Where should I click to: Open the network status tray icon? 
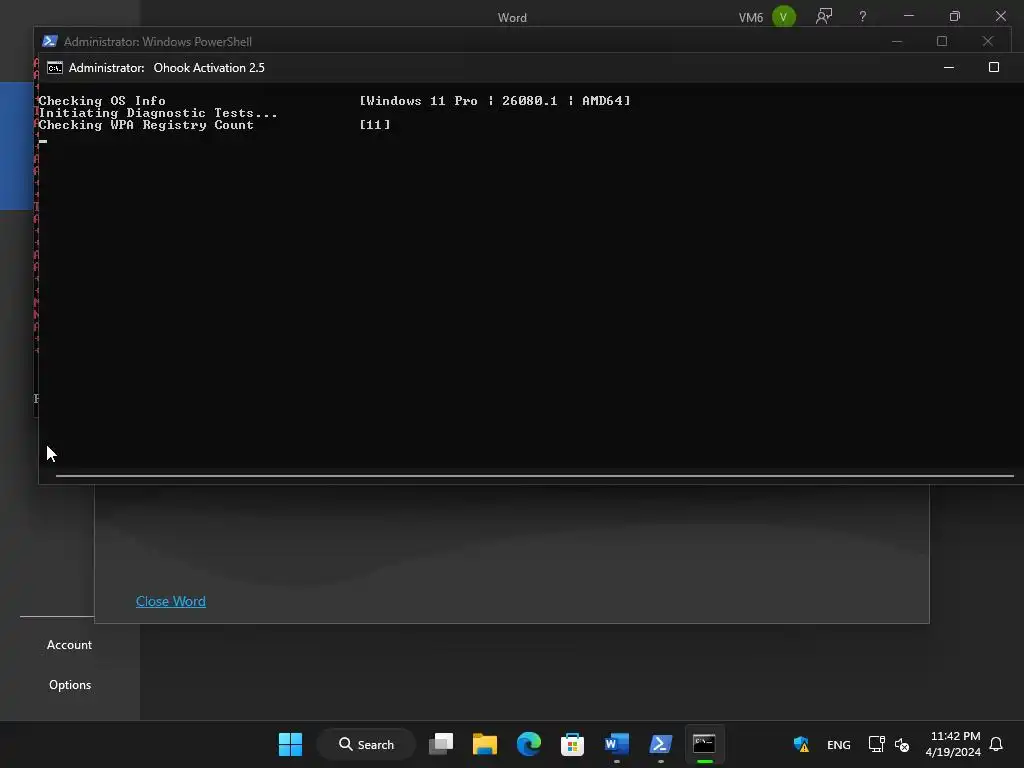click(876, 744)
